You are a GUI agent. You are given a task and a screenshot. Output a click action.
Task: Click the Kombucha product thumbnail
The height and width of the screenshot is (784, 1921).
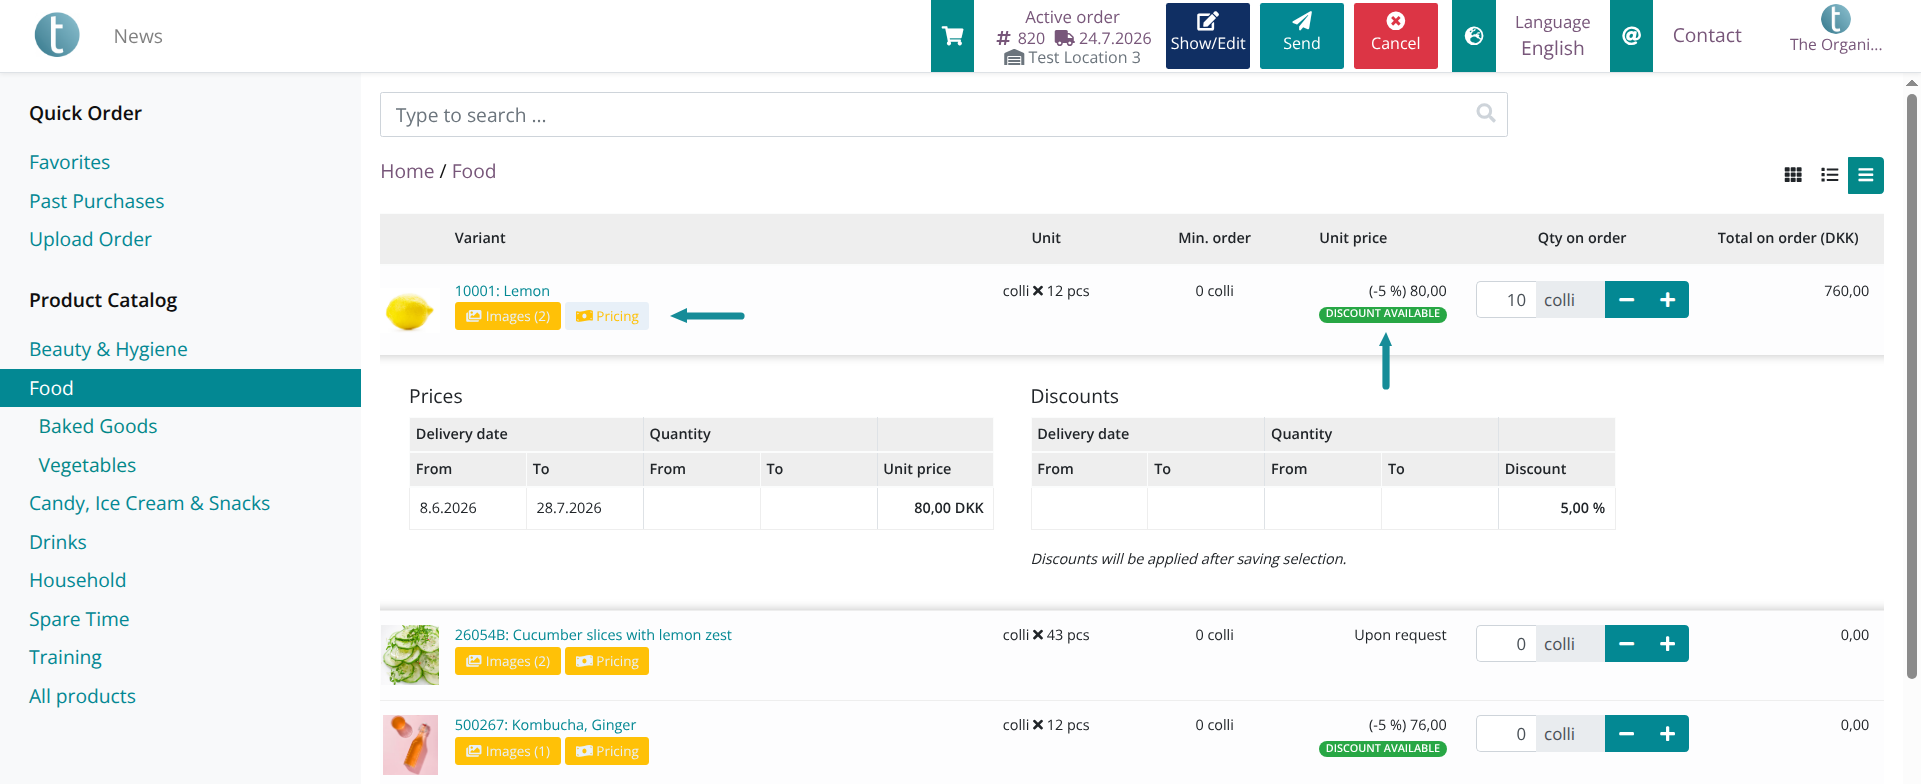click(x=410, y=745)
